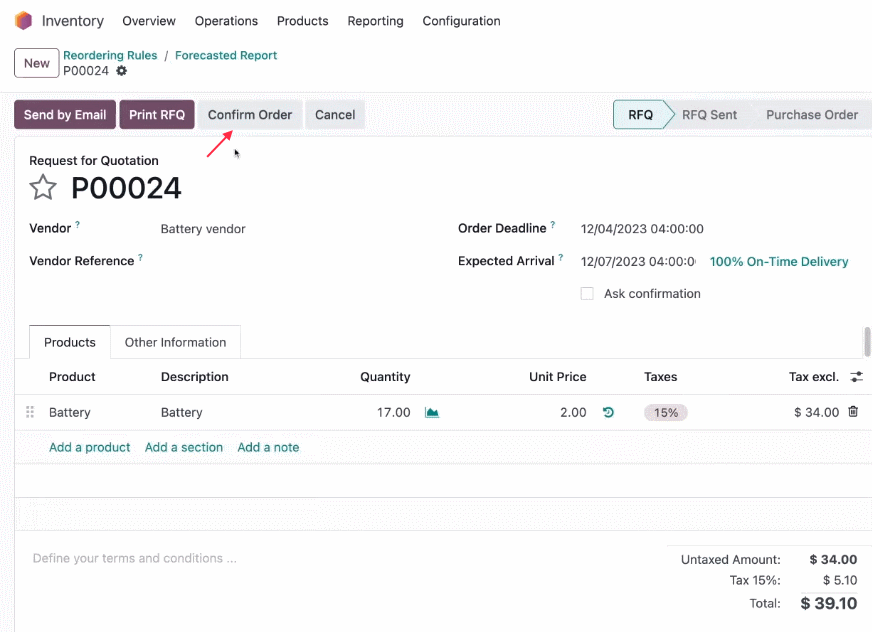Screen dimensions: 872x632
Task: Click the Send by Email button
Action: (65, 115)
